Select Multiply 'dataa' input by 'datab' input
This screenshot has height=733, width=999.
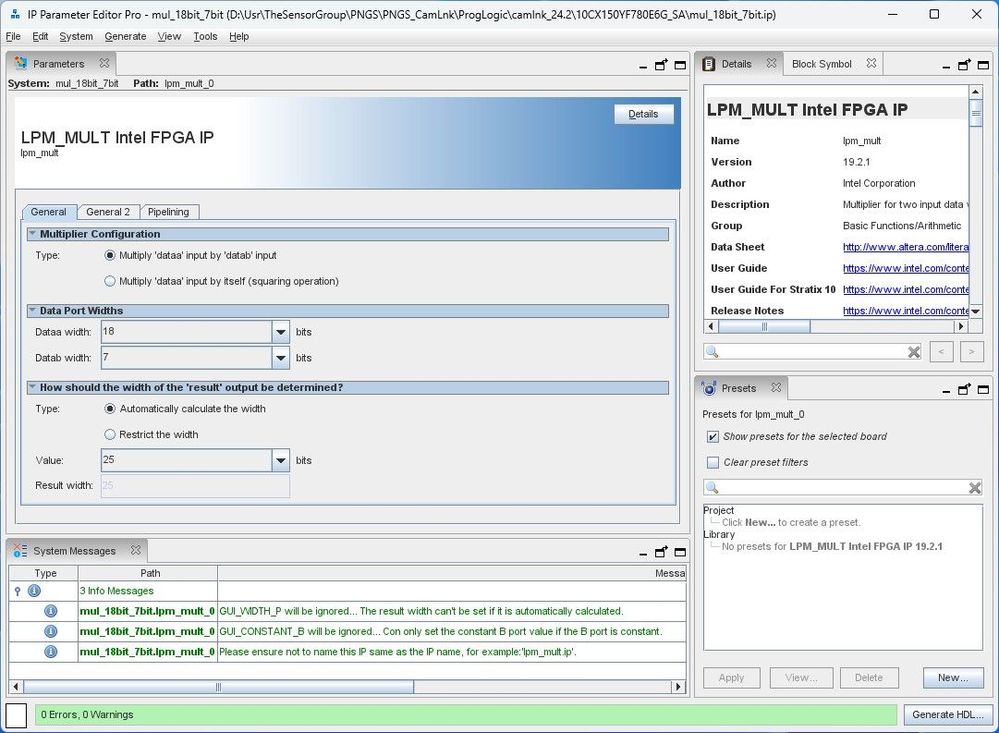tap(110, 256)
